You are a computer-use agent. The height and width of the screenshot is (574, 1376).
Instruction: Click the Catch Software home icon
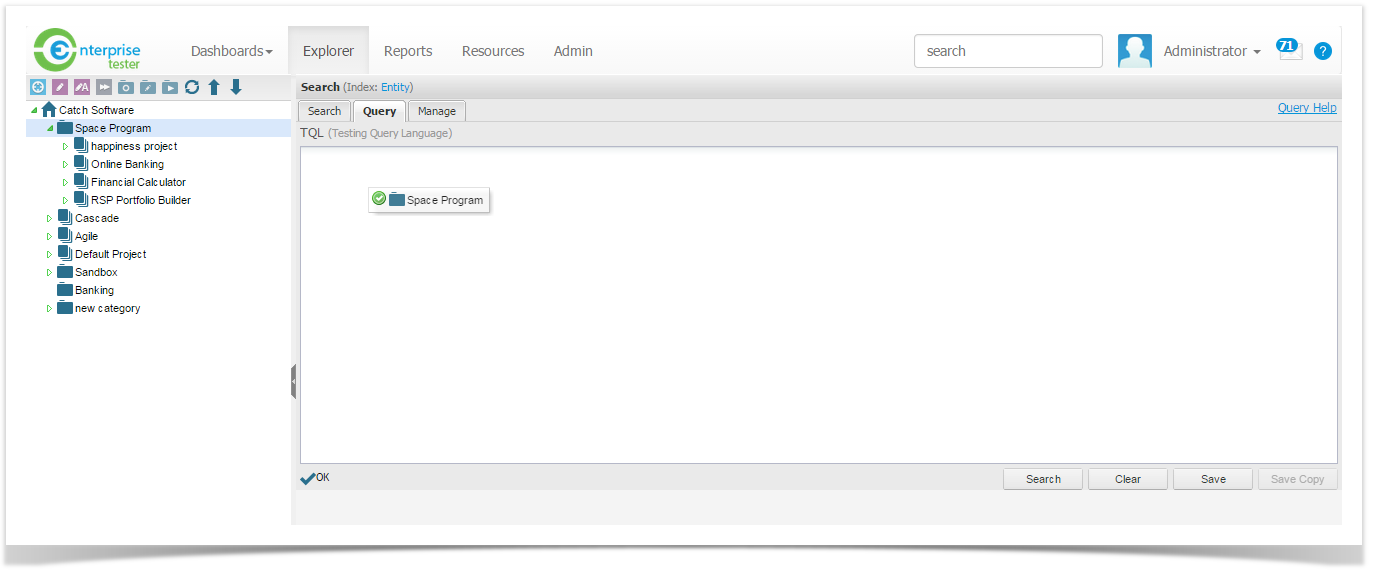click(x=49, y=110)
